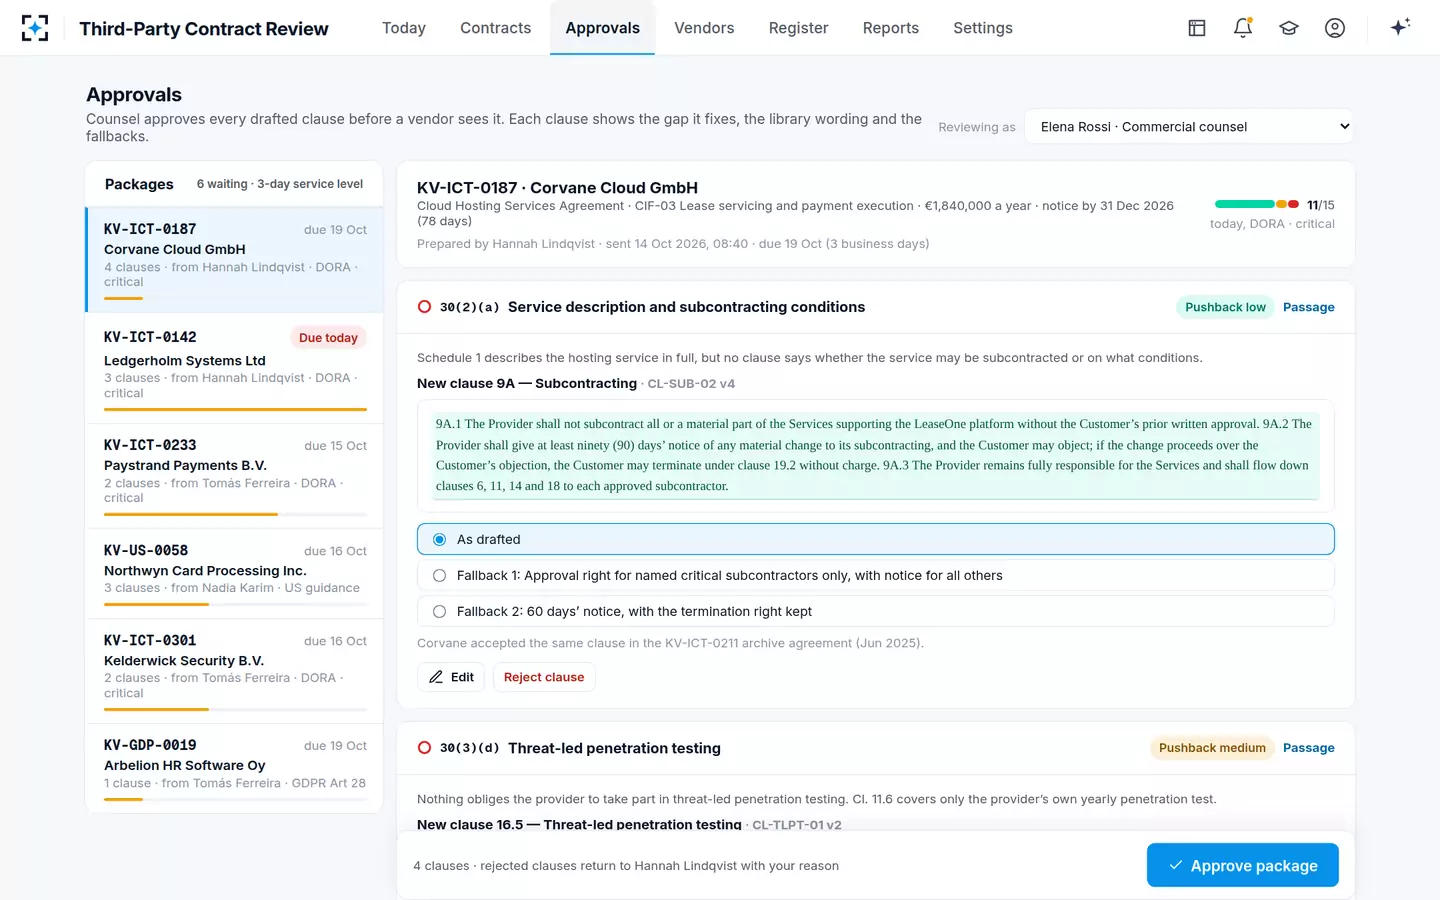Select package KV-ICT-0233 Paystrand Payments

(235, 475)
